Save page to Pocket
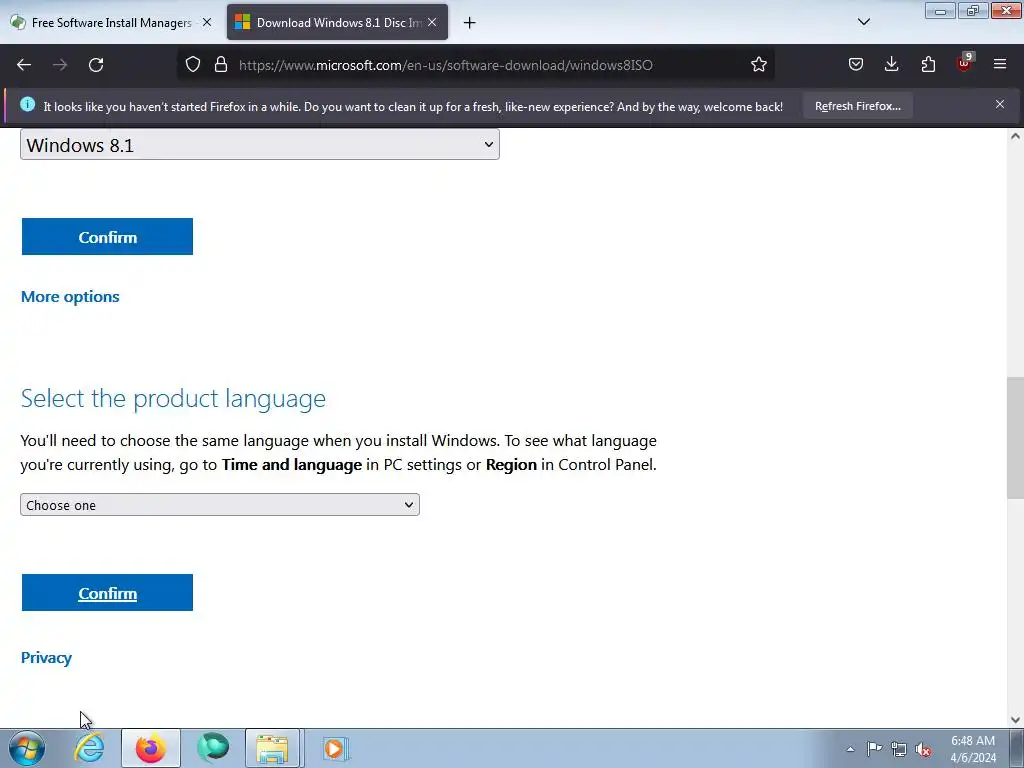This screenshot has height=768, width=1024. (856, 65)
